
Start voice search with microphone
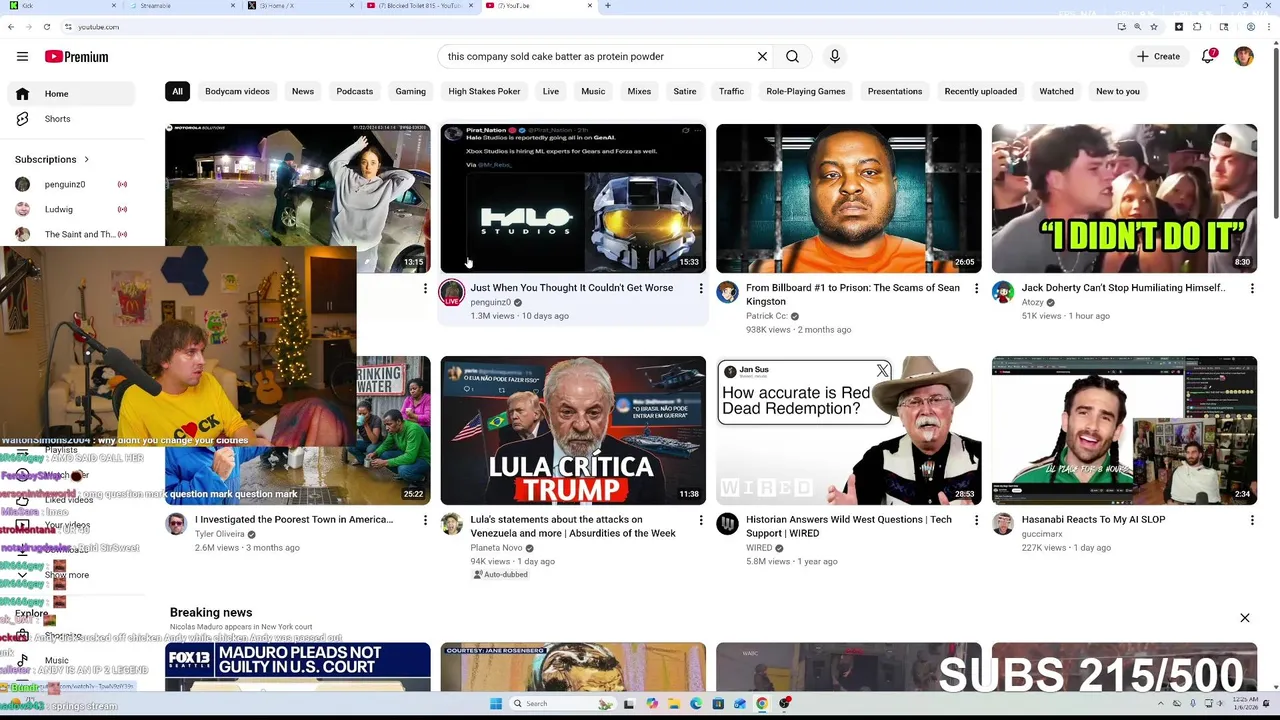tap(835, 57)
